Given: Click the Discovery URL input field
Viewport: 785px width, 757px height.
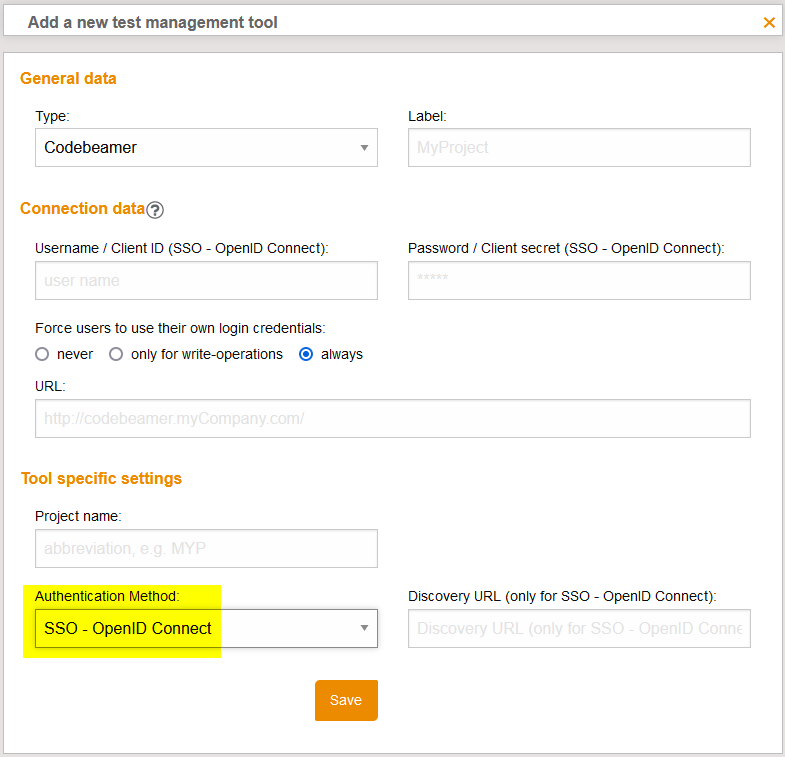Looking at the screenshot, I should click(579, 628).
